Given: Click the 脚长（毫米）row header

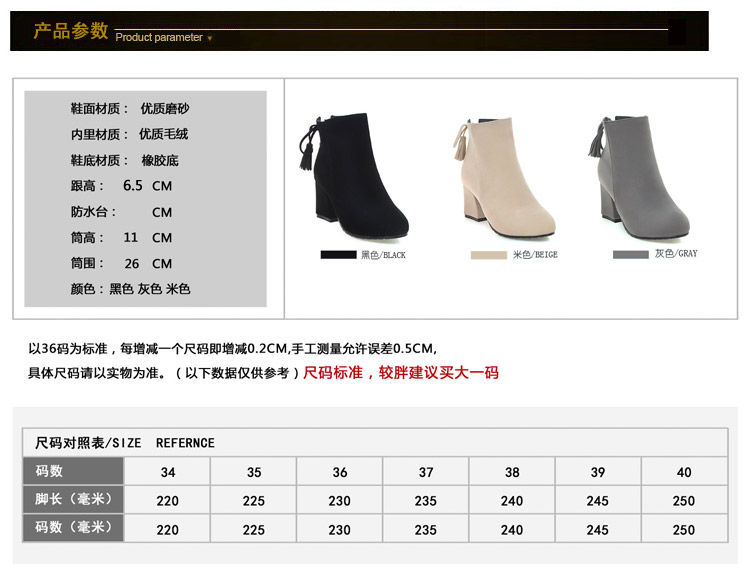Looking at the screenshot, I should pyautogui.click(x=73, y=499).
